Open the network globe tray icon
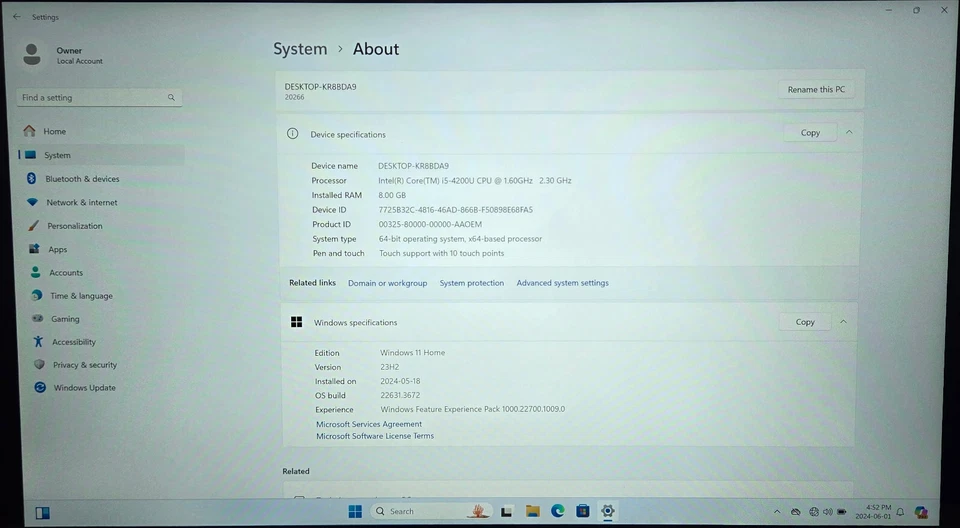The width and height of the screenshot is (960, 528). point(814,511)
